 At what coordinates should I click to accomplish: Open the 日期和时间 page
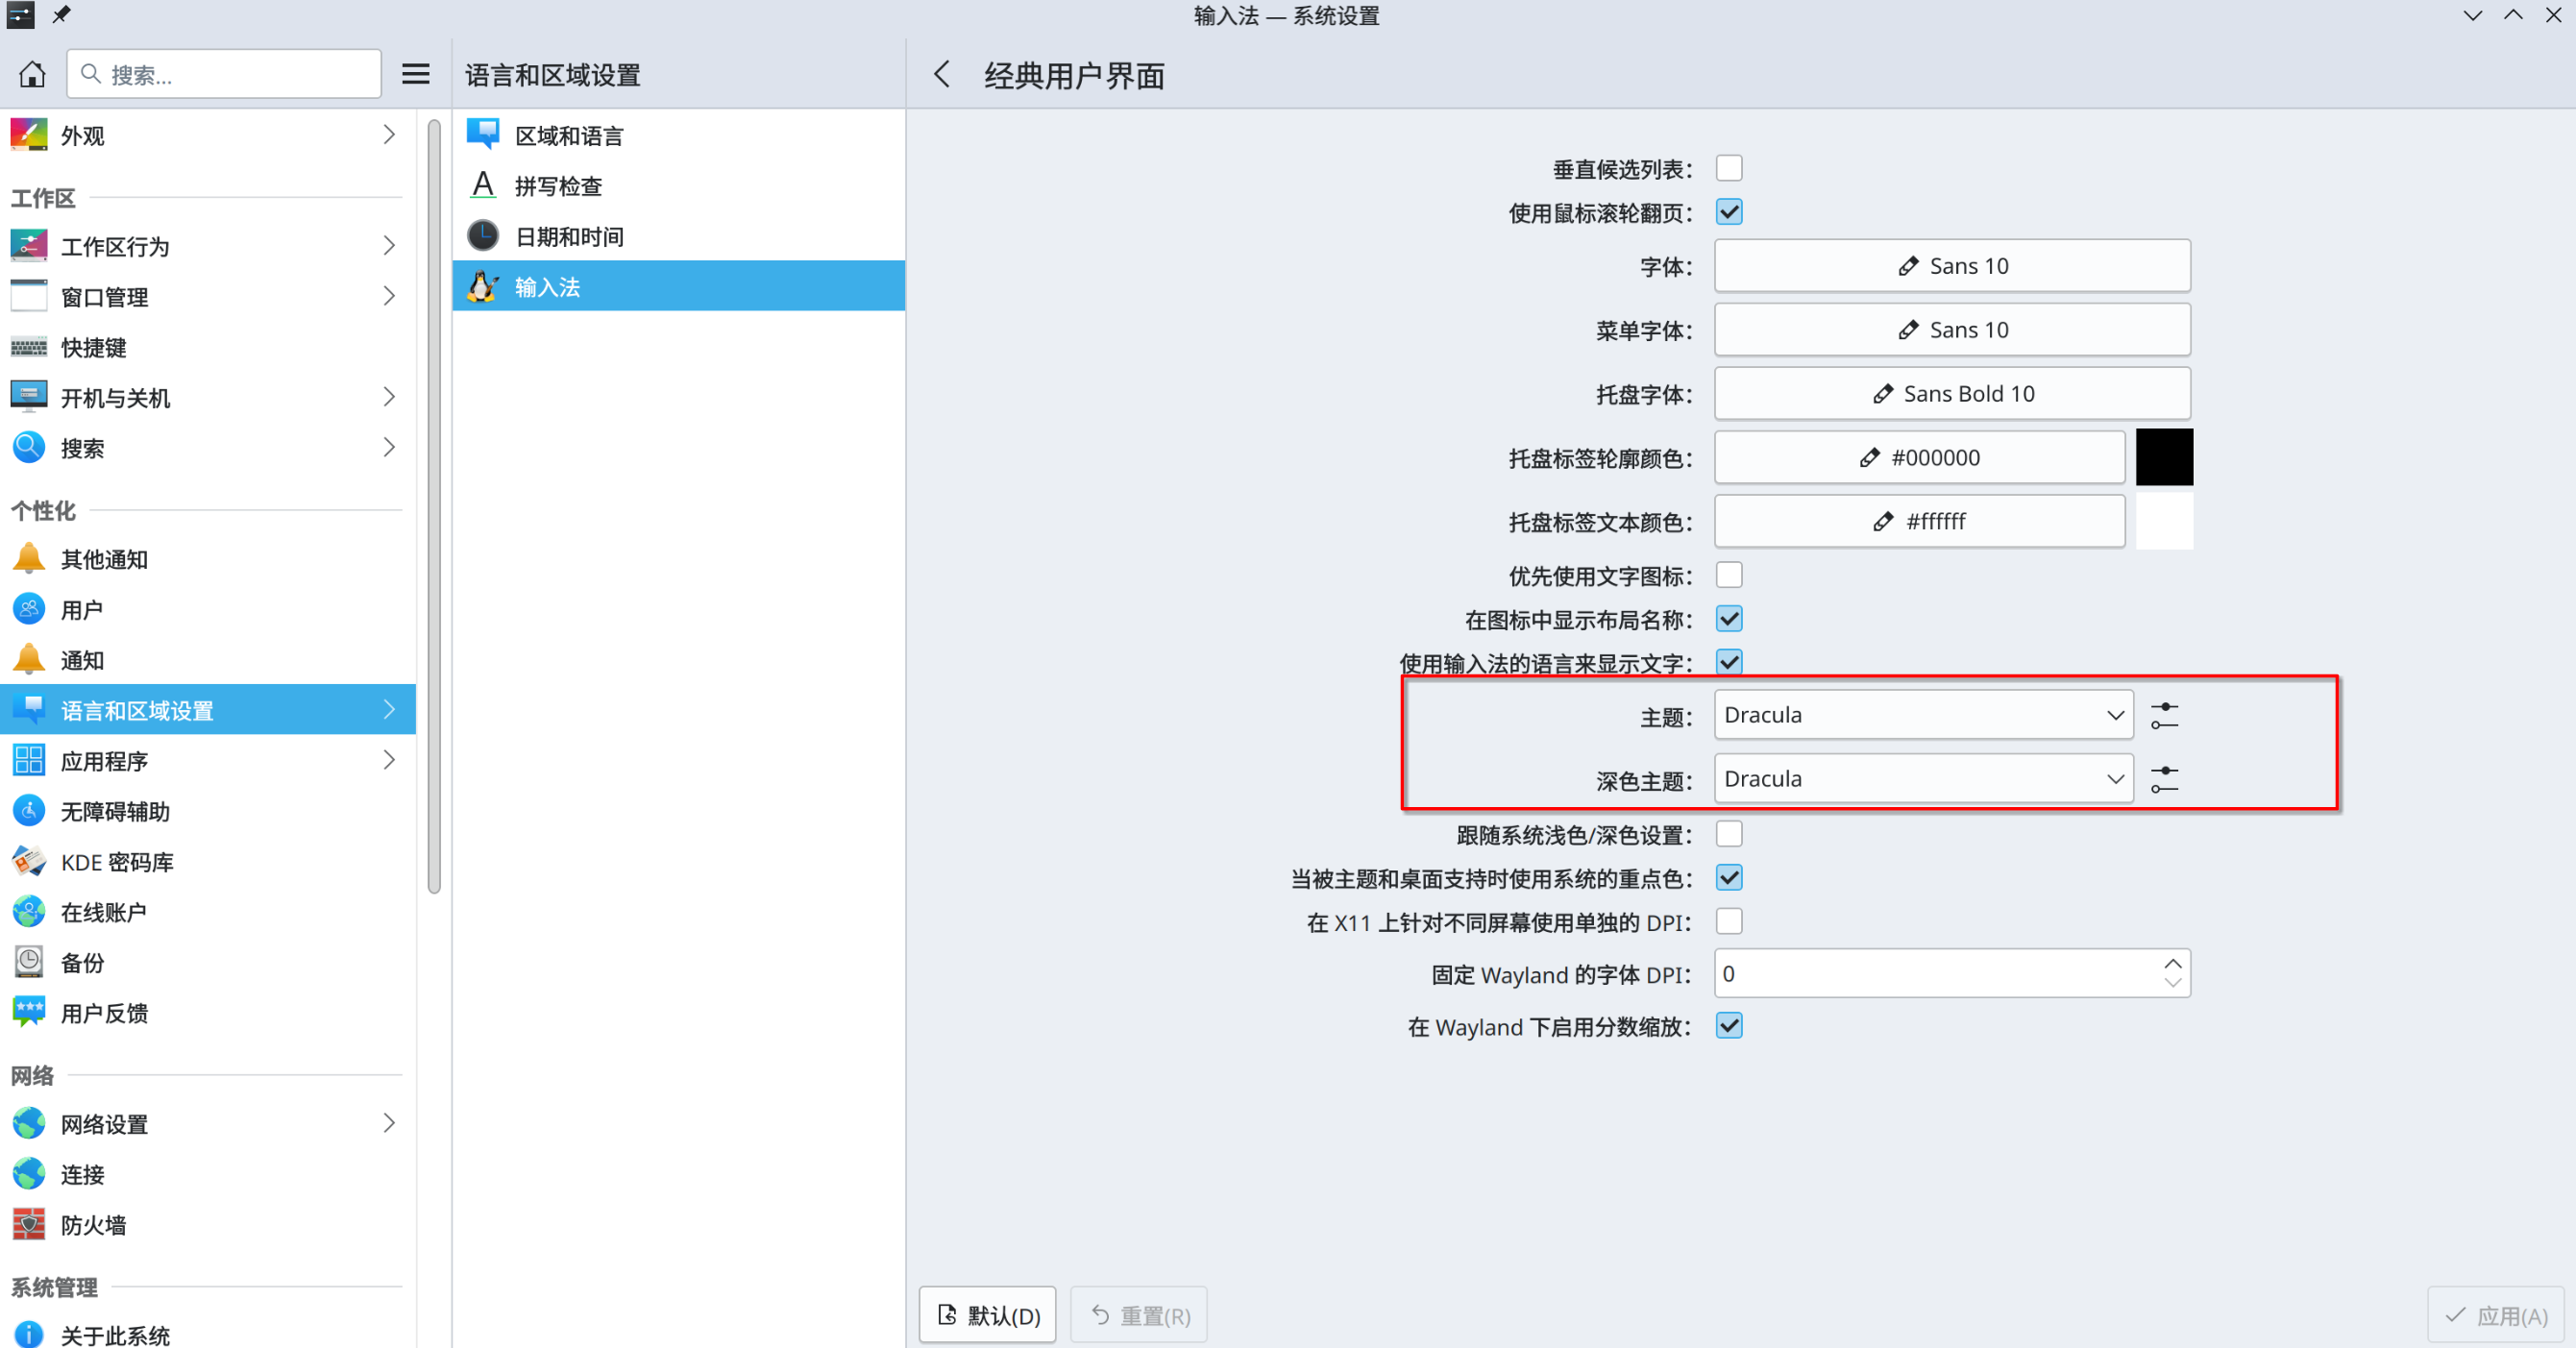coord(679,236)
